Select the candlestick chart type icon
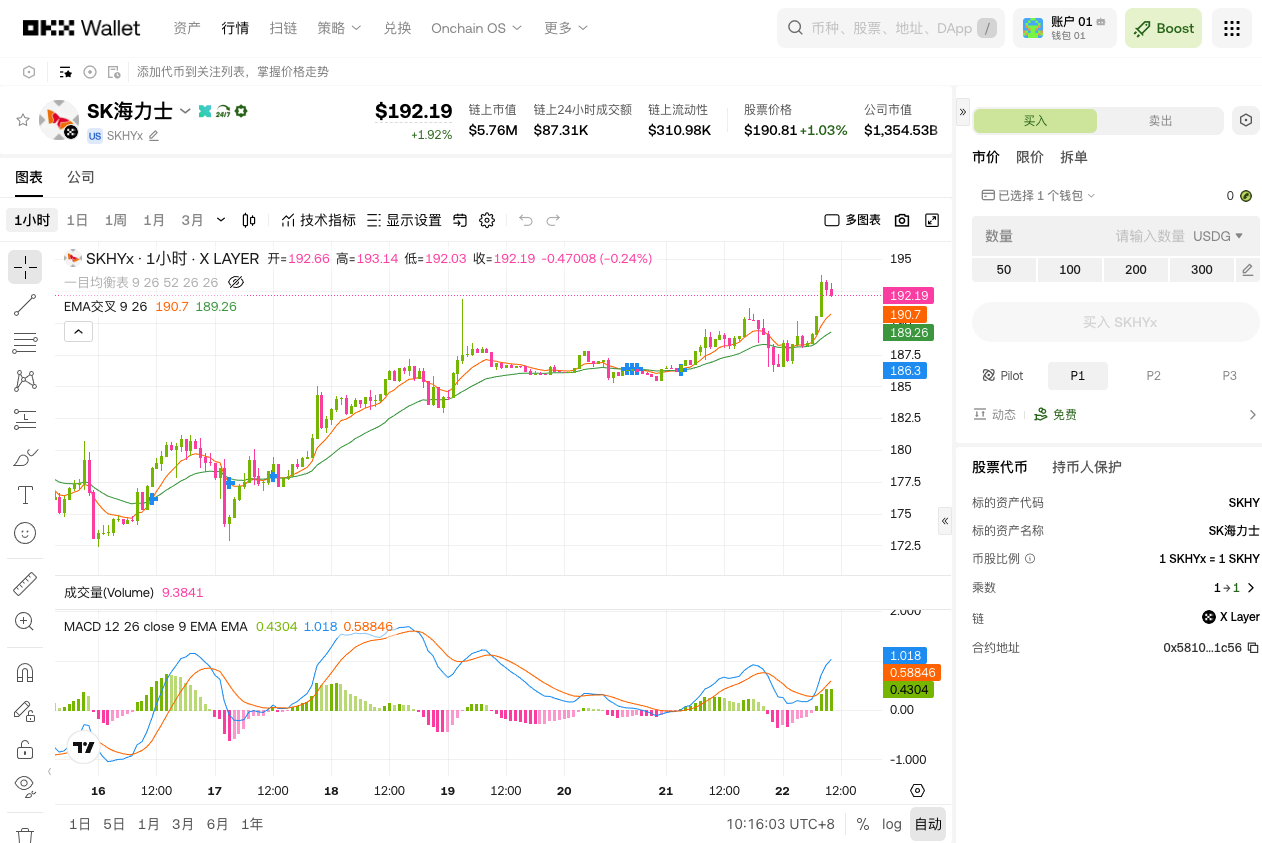The height and width of the screenshot is (843, 1262). [249, 220]
